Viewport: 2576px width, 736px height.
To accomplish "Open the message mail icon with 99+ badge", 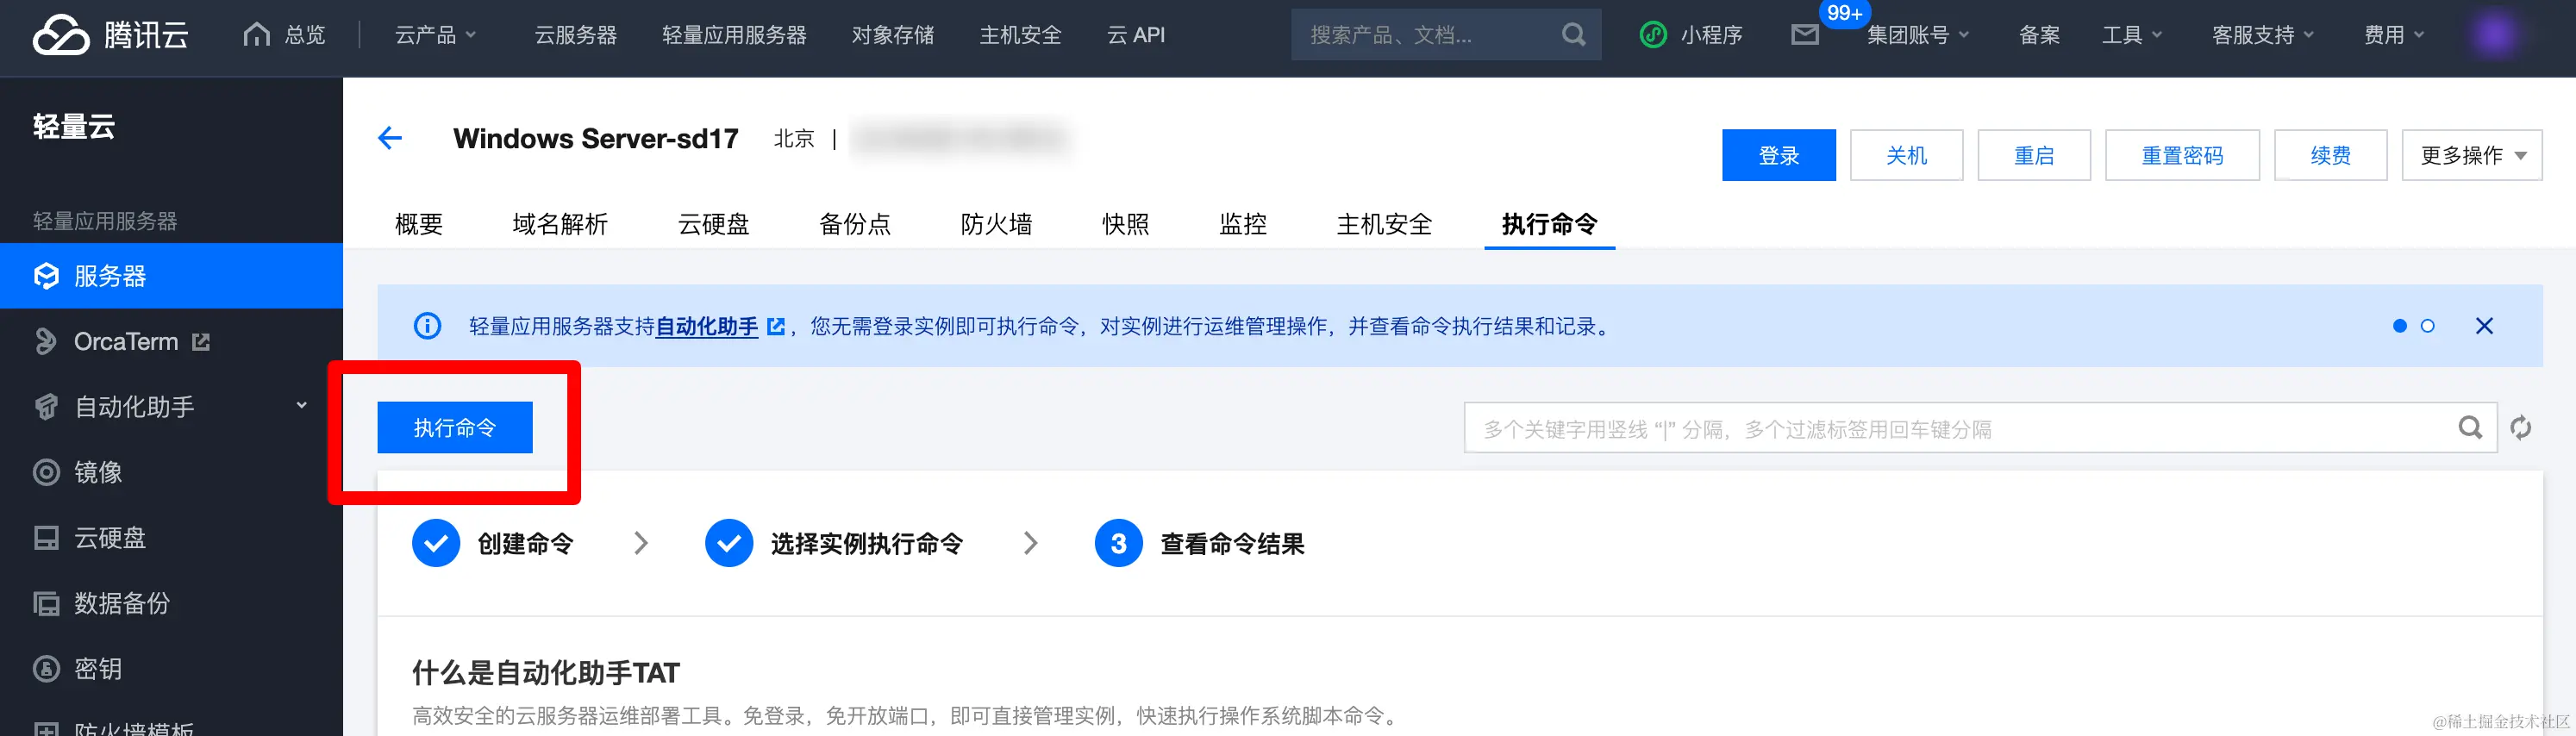I will pos(1804,35).
